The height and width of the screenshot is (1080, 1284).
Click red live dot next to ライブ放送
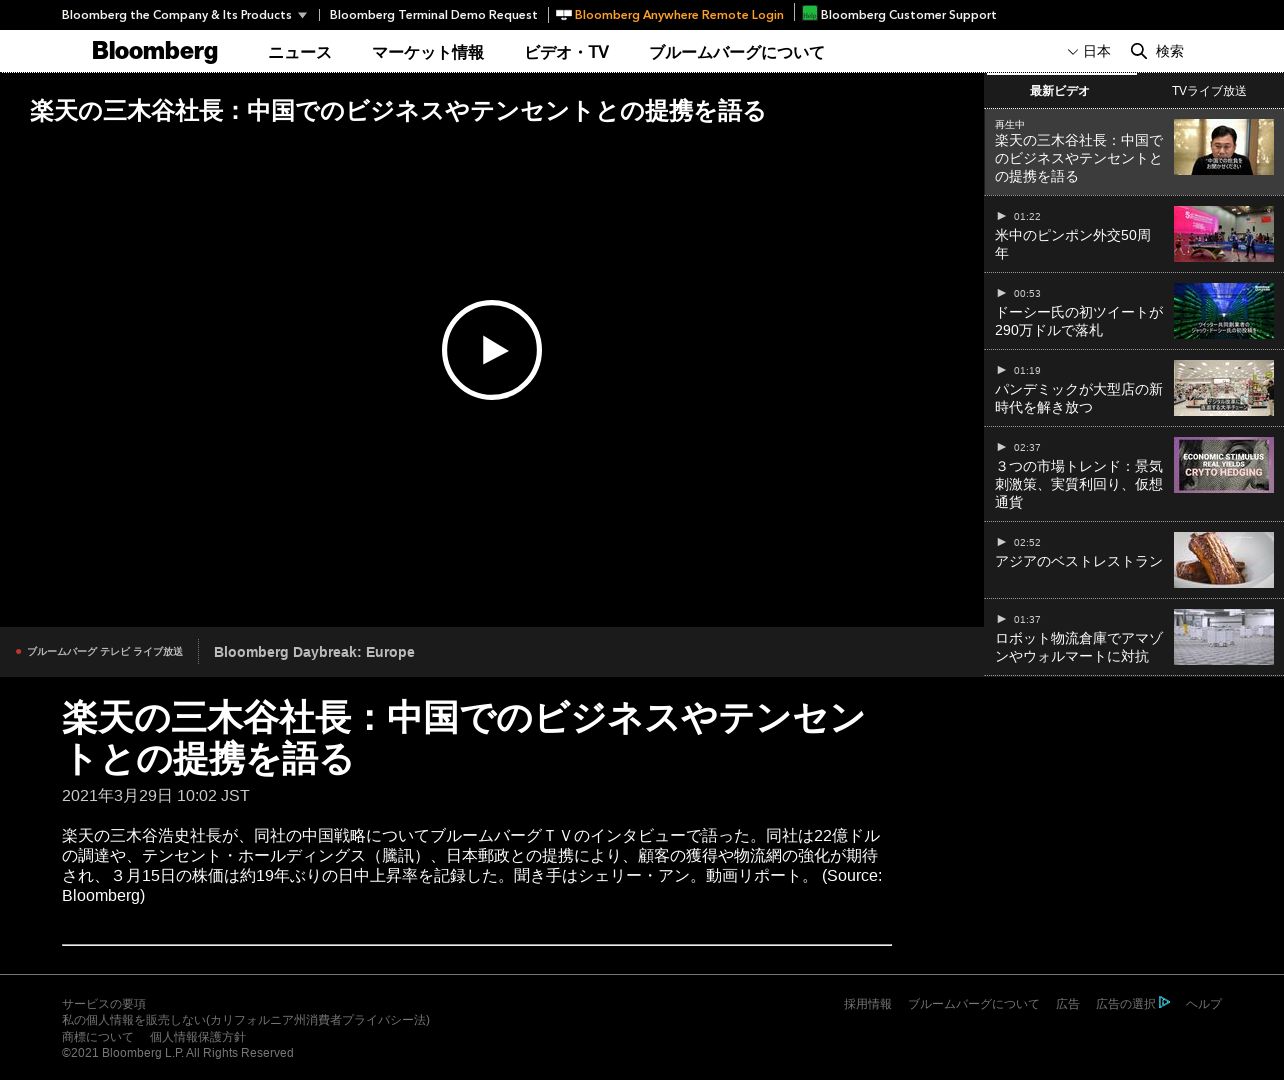pyautogui.click(x=18, y=652)
